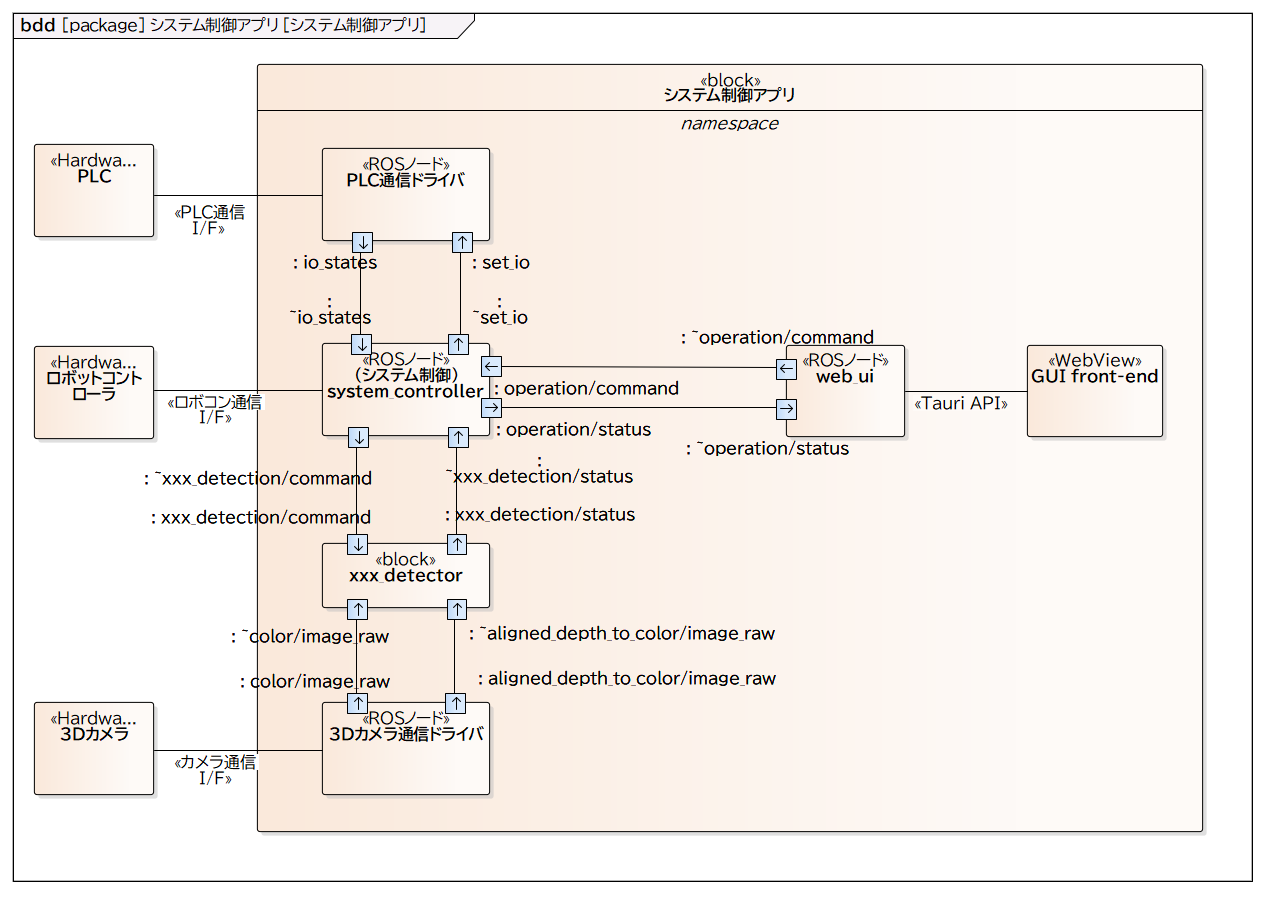Screen dimensions: 1269x898
Task: Click xxx_detector's top-left detection command port
Action: [x=357, y=544]
